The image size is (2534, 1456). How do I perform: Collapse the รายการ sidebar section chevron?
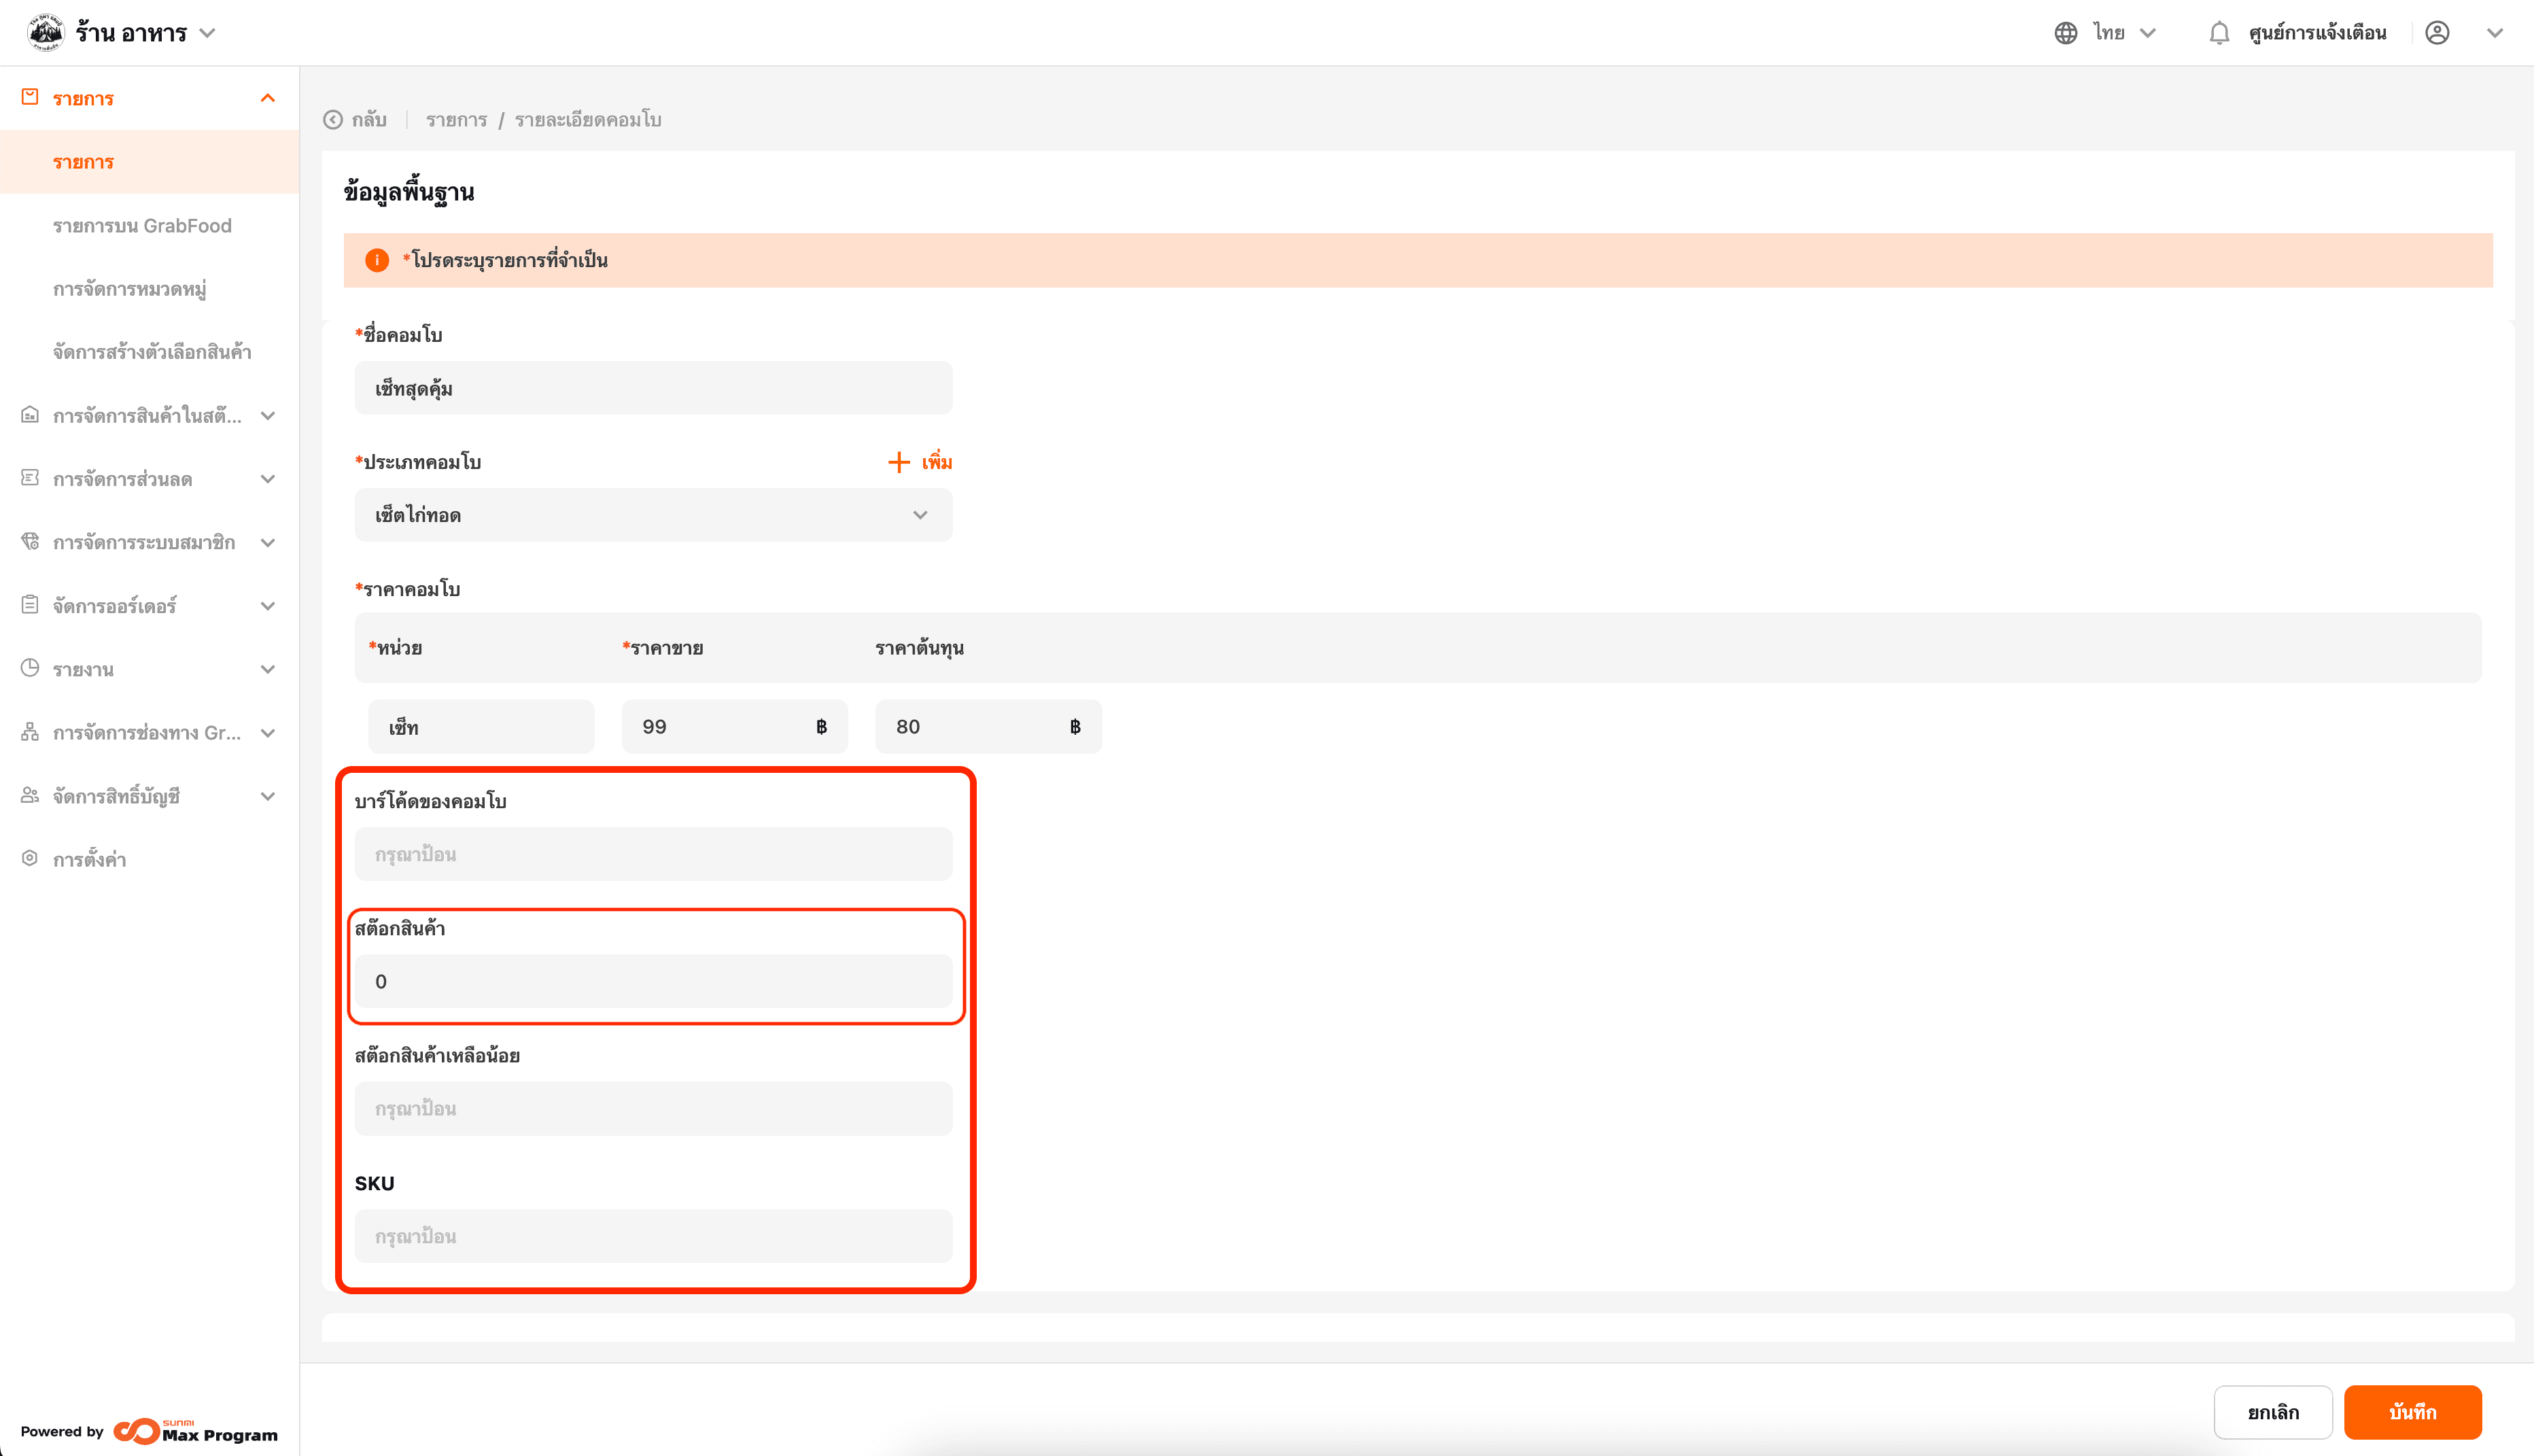(267, 98)
